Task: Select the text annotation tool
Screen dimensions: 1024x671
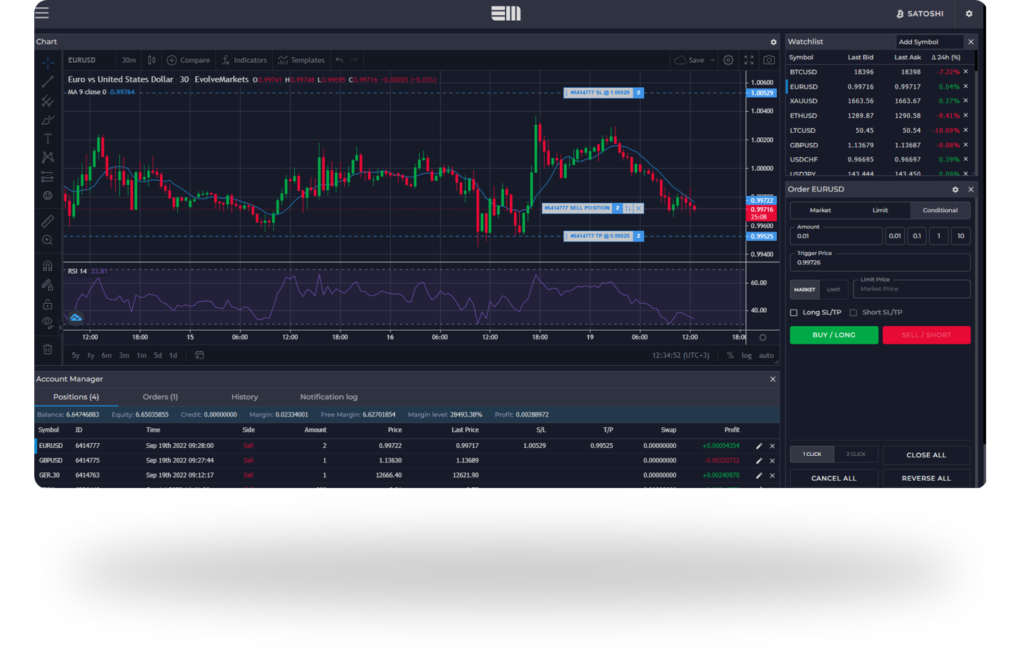Action: pos(47,138)
